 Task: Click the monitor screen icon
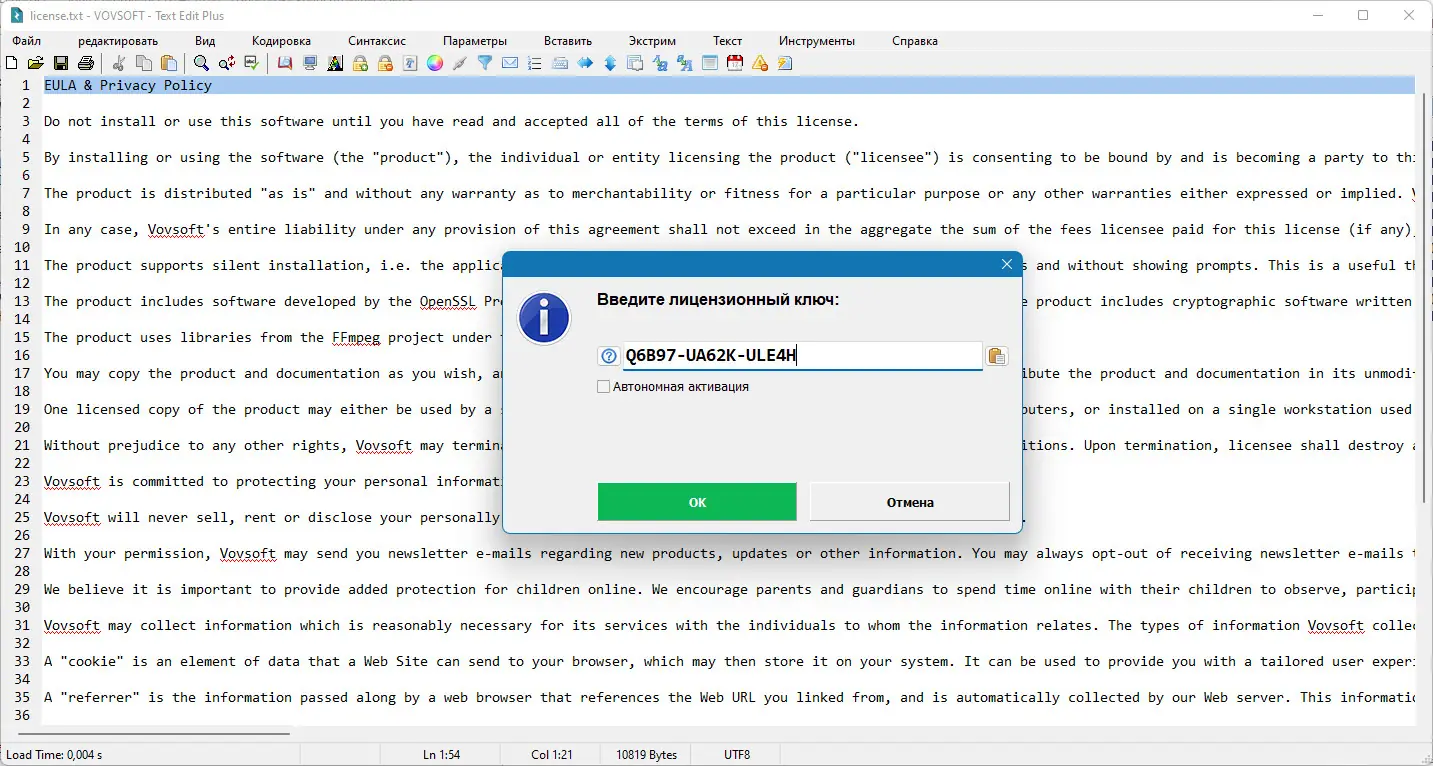[x=310, y=63]
